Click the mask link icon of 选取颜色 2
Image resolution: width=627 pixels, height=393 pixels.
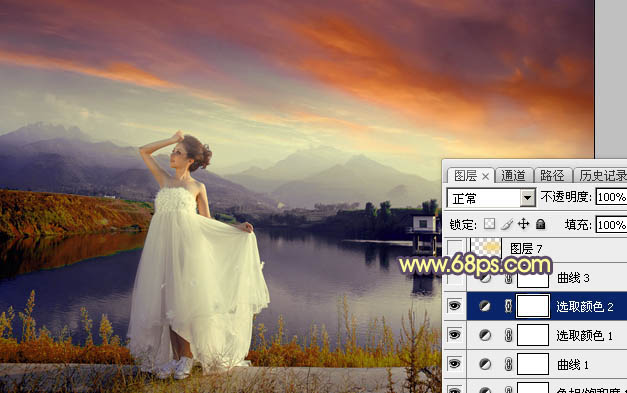[508, 306]
